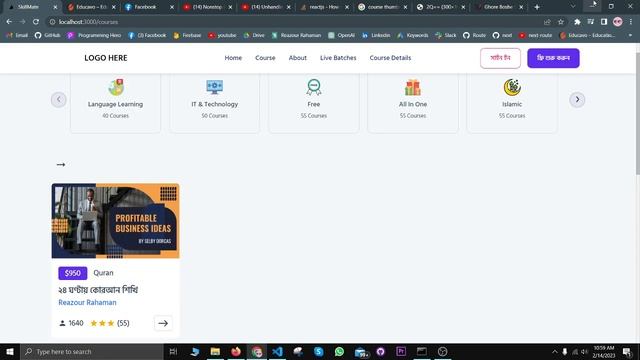640x360 pixels.
Task: Open the Course nav link
Action: tap(265, 58)
